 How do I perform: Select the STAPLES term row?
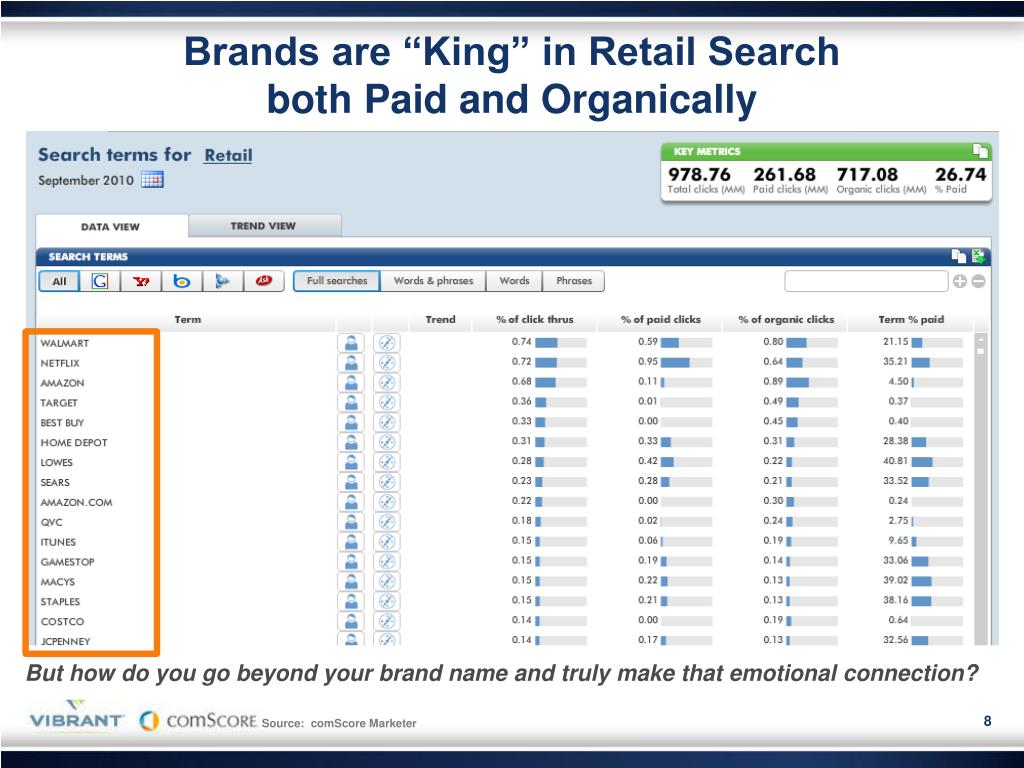click(x=60, y=601)
